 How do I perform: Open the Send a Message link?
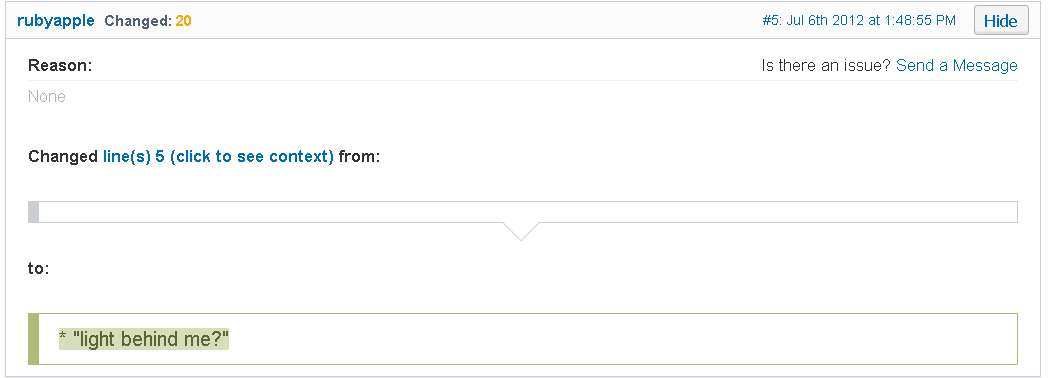956,65
